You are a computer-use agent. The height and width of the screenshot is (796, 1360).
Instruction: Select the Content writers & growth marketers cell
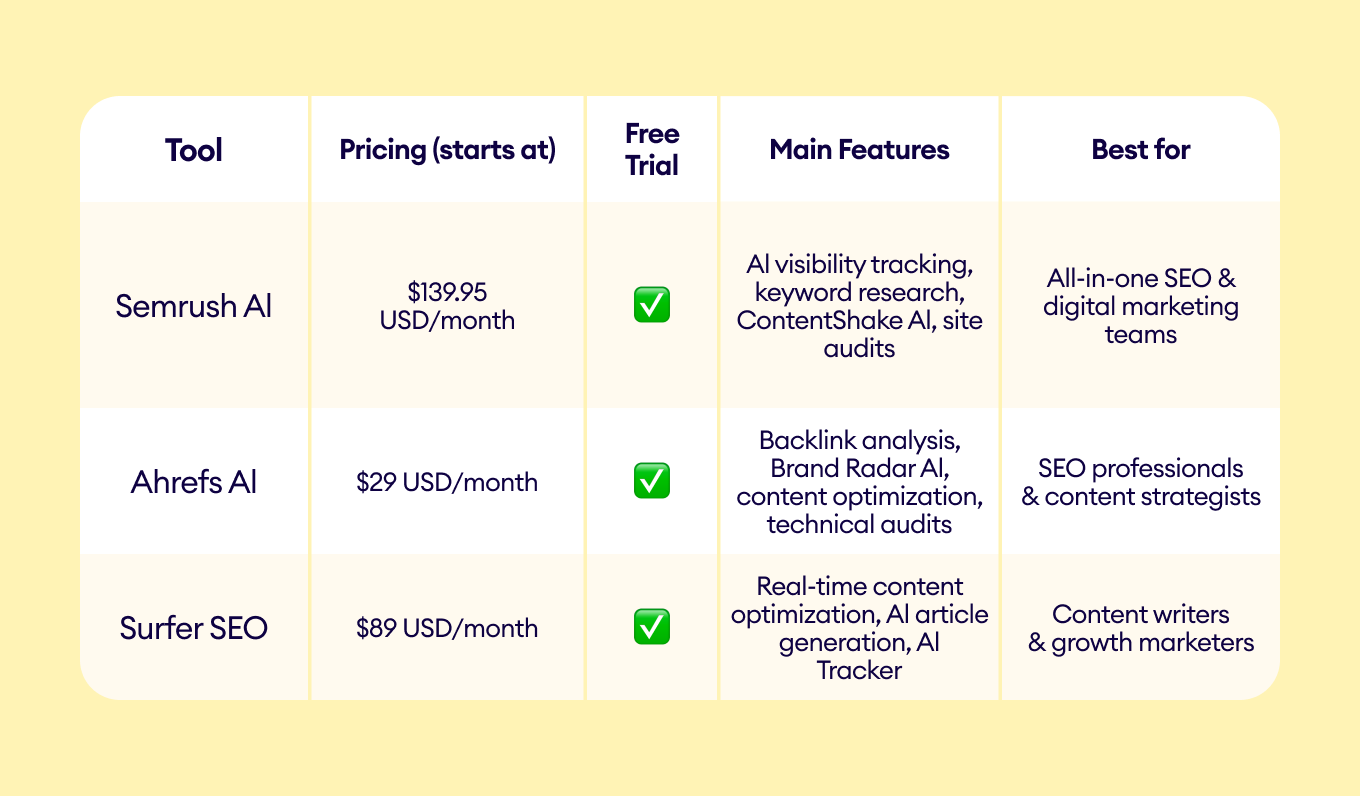pyautogui.click(x=1140, y=628)
